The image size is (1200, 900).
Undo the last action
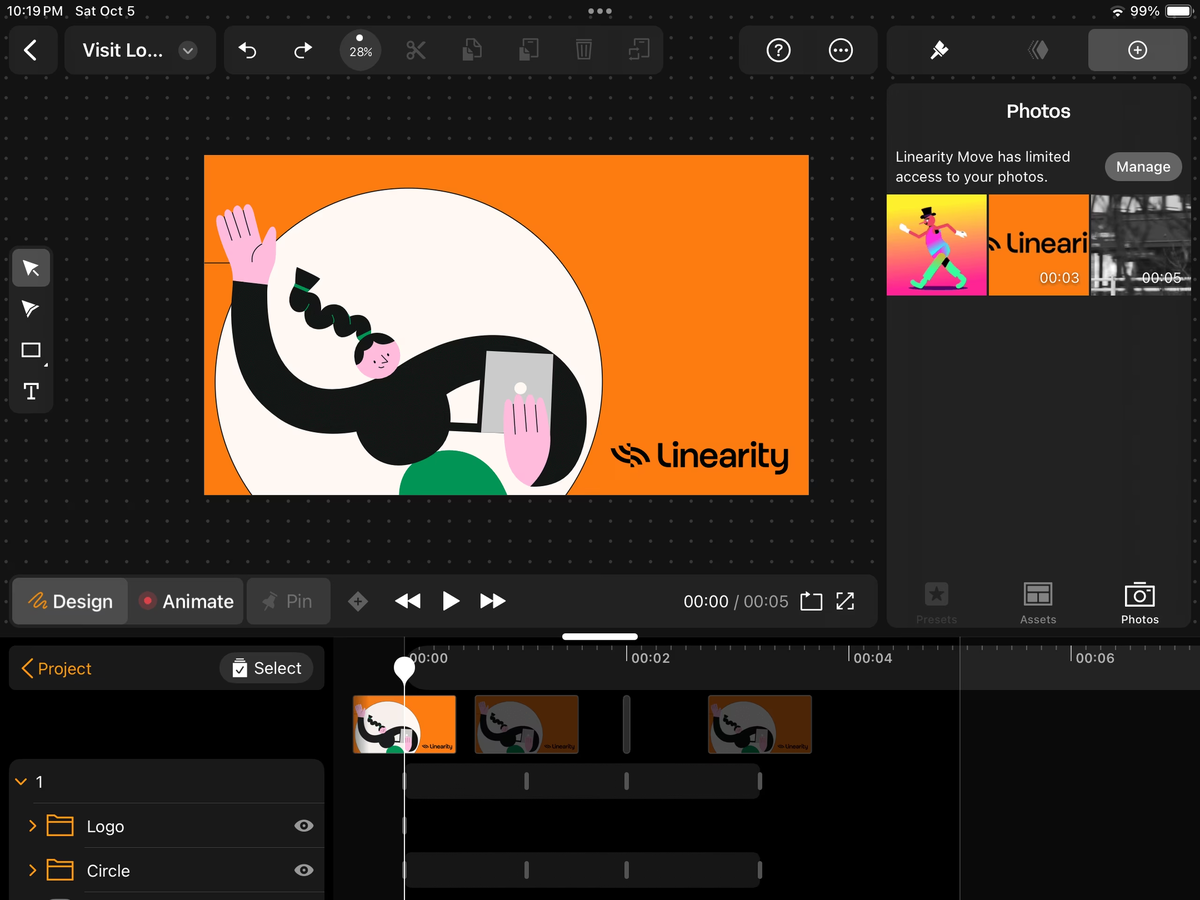[247, 51]
